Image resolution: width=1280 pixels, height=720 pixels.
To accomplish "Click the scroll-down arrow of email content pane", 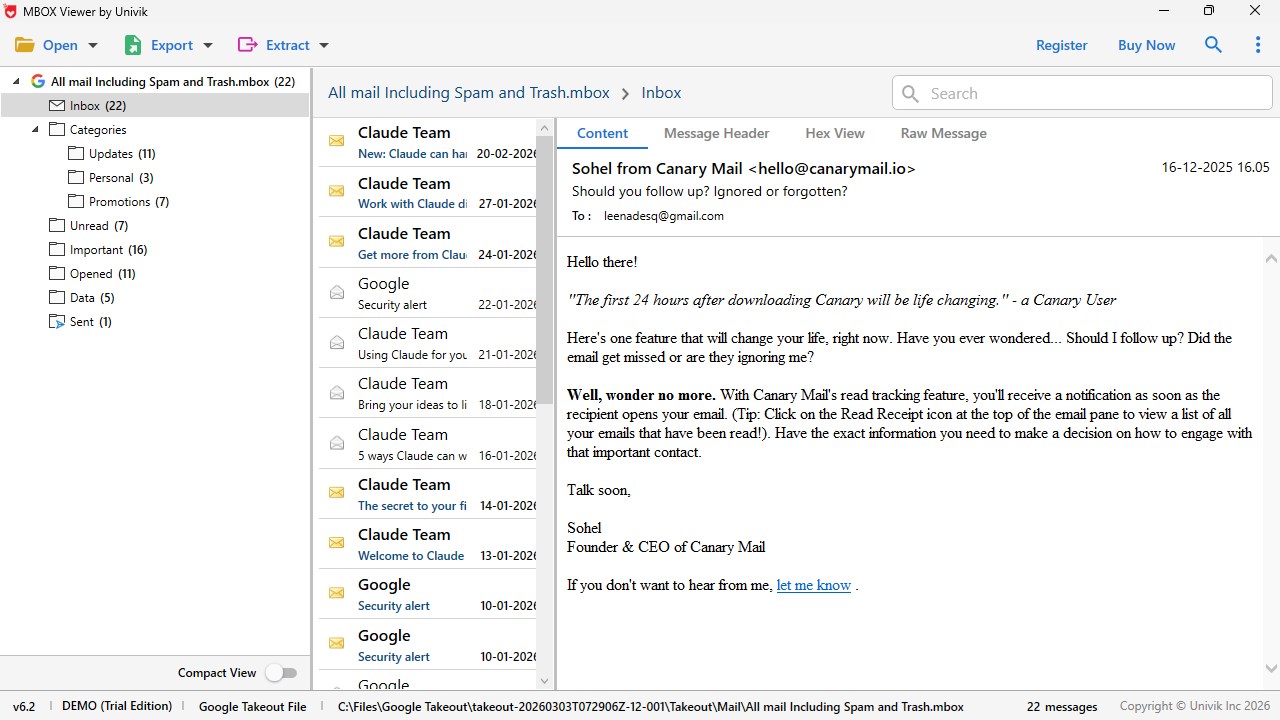I will [x=1271, y=669].
